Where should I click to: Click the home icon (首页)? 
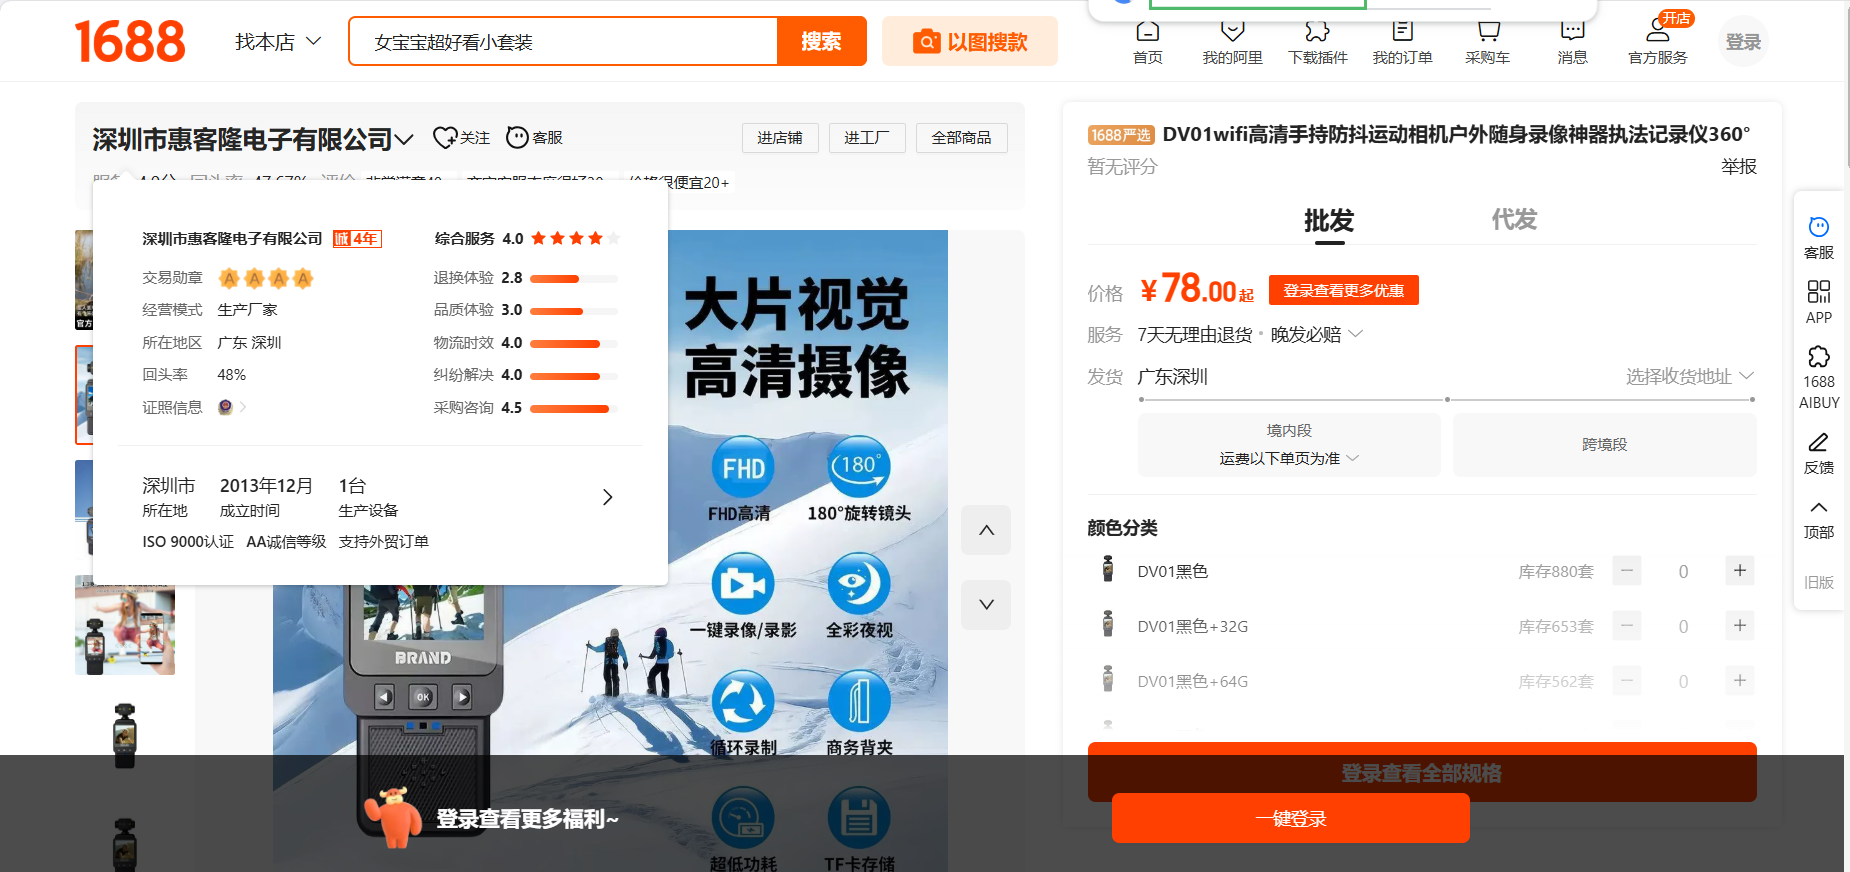1148,33
